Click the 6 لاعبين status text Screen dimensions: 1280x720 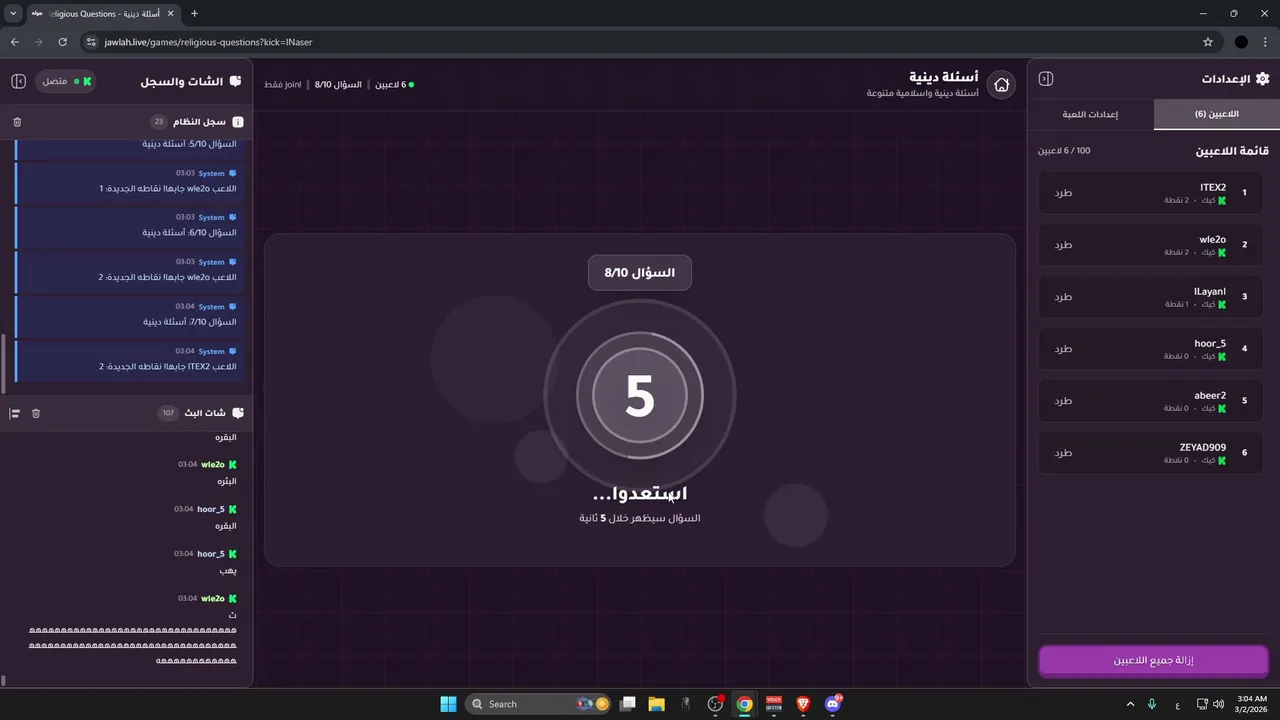tap(390, 85)
